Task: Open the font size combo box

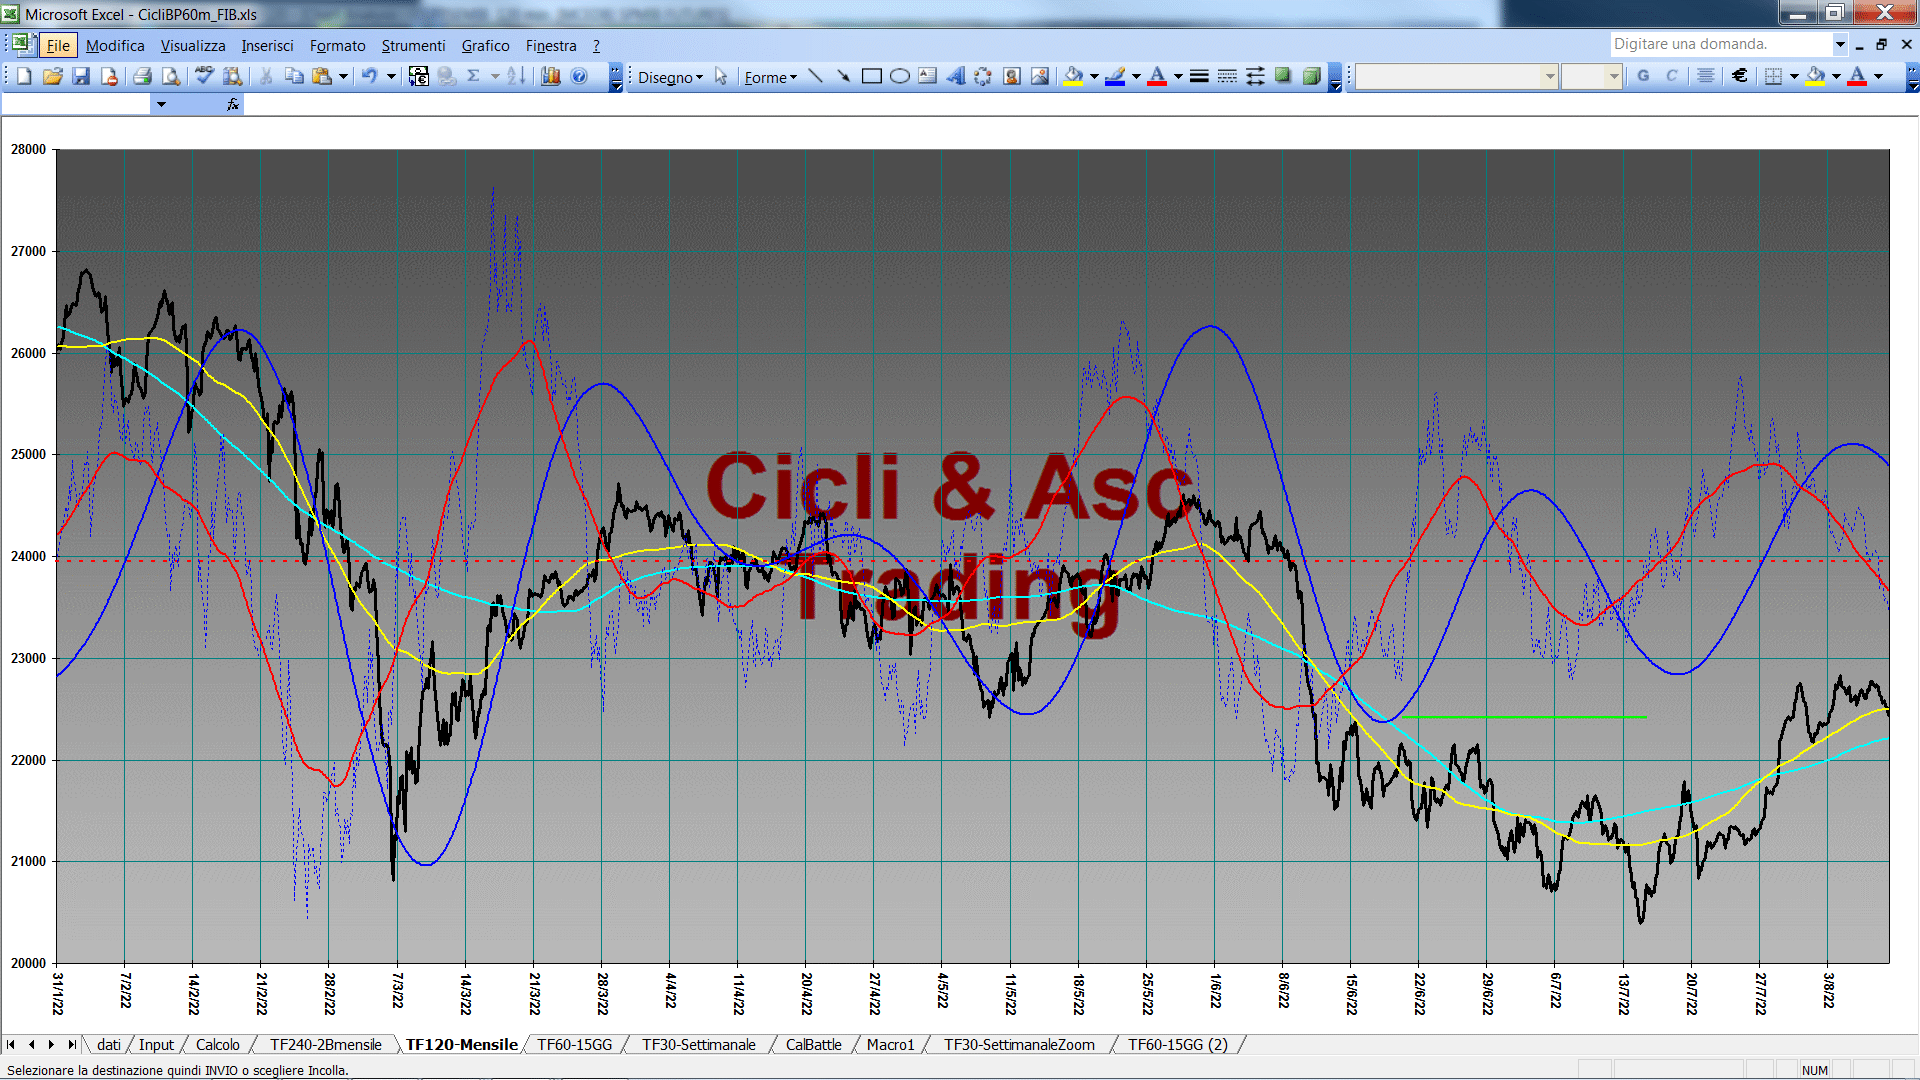Action: pyautogui.click(x=1591, y=76)
